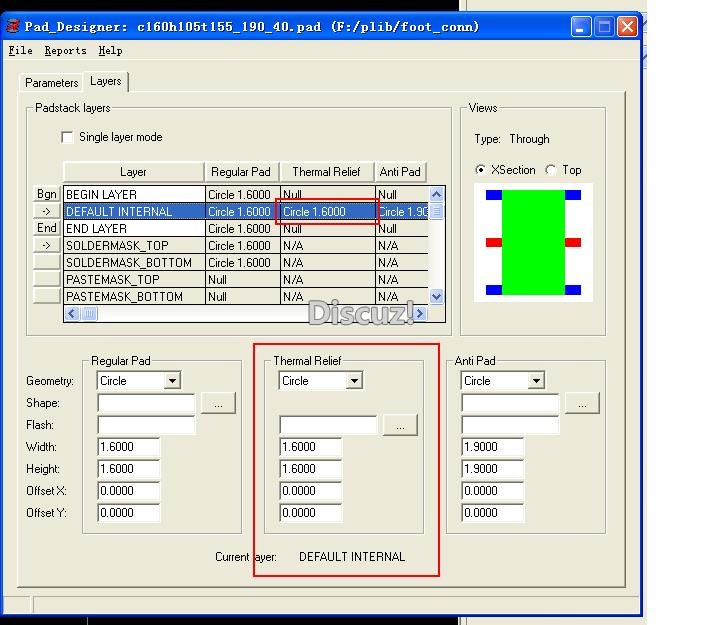This screenshot has height=625, width=724.
Task: Click the Regular Pad Offset X field
Action: tap(129, 491)
